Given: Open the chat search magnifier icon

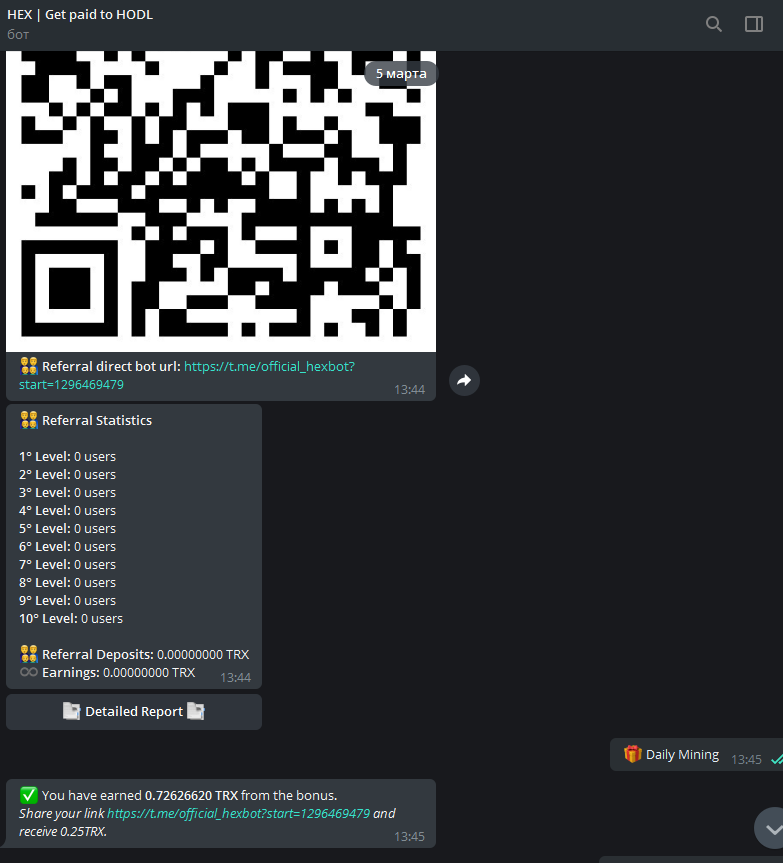Looking at the screenshot, I should coord(713,24).
